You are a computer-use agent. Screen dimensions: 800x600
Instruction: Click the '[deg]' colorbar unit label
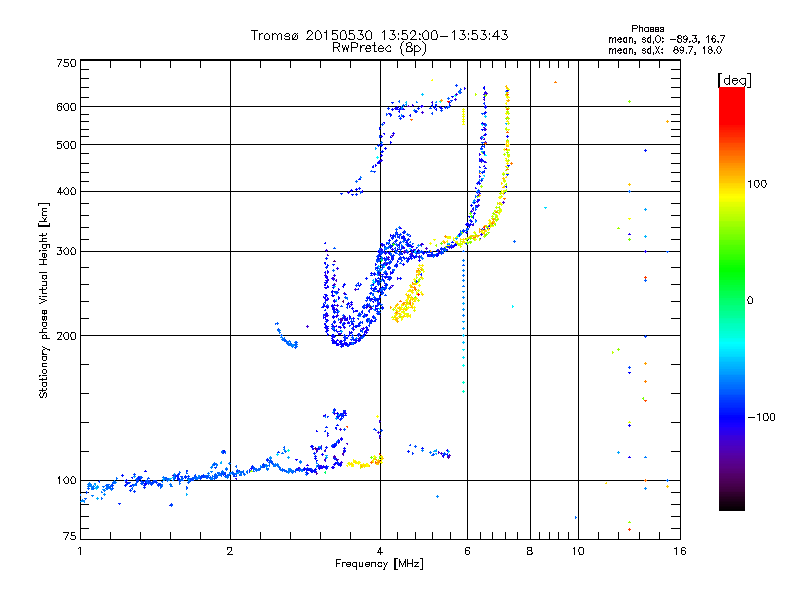coord(734,80)
